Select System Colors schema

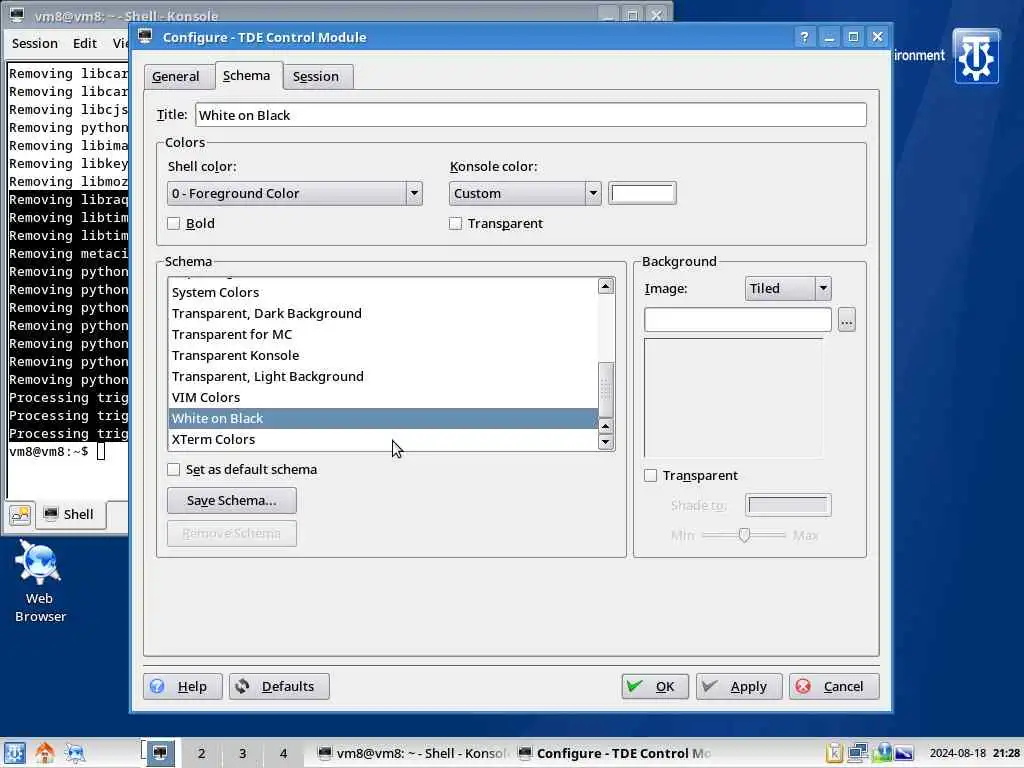point(383,293)
